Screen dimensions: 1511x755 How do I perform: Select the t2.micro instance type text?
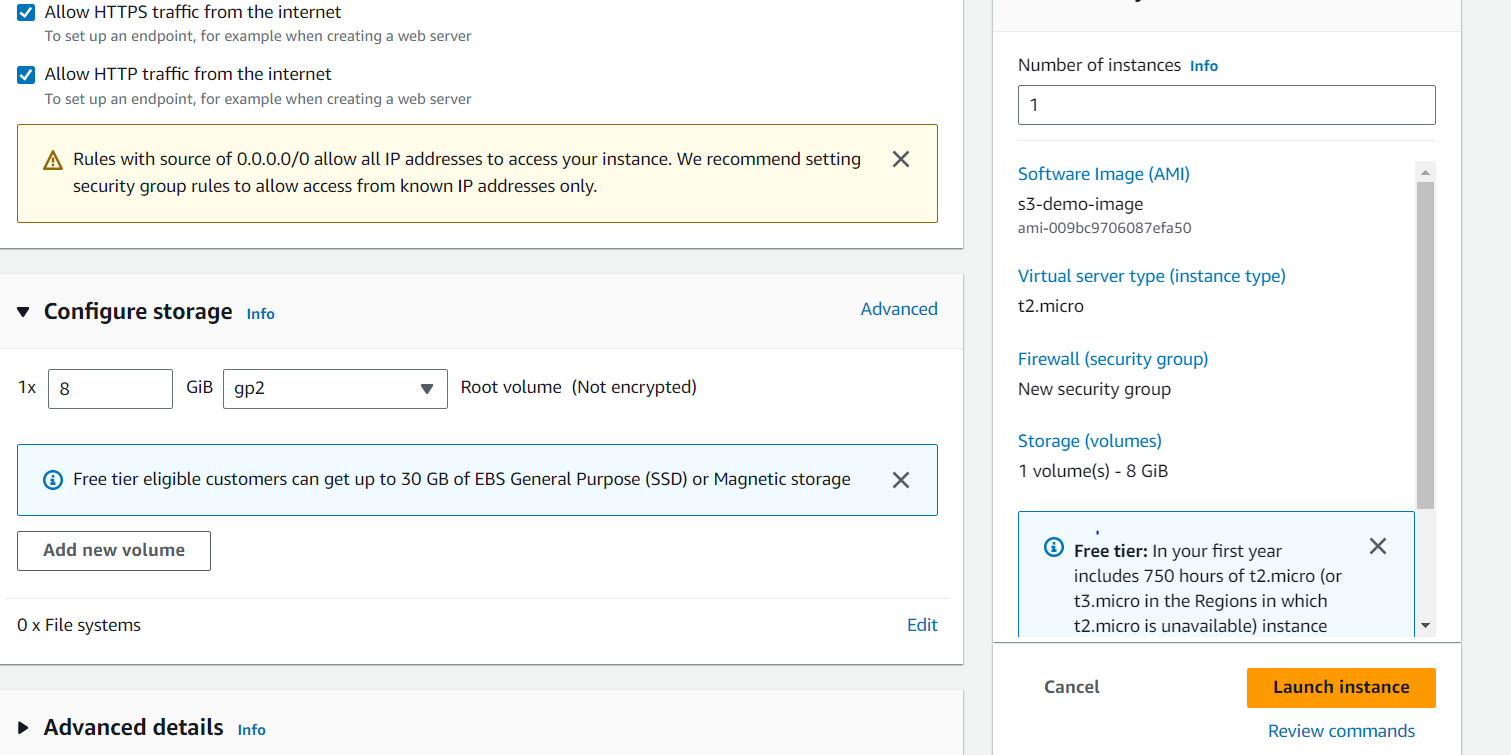pyautogui.click(x=1050, y=306)
